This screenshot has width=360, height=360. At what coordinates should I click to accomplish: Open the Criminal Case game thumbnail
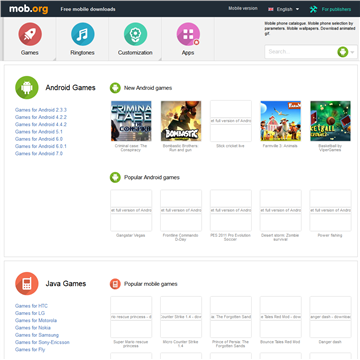point(131,121)
